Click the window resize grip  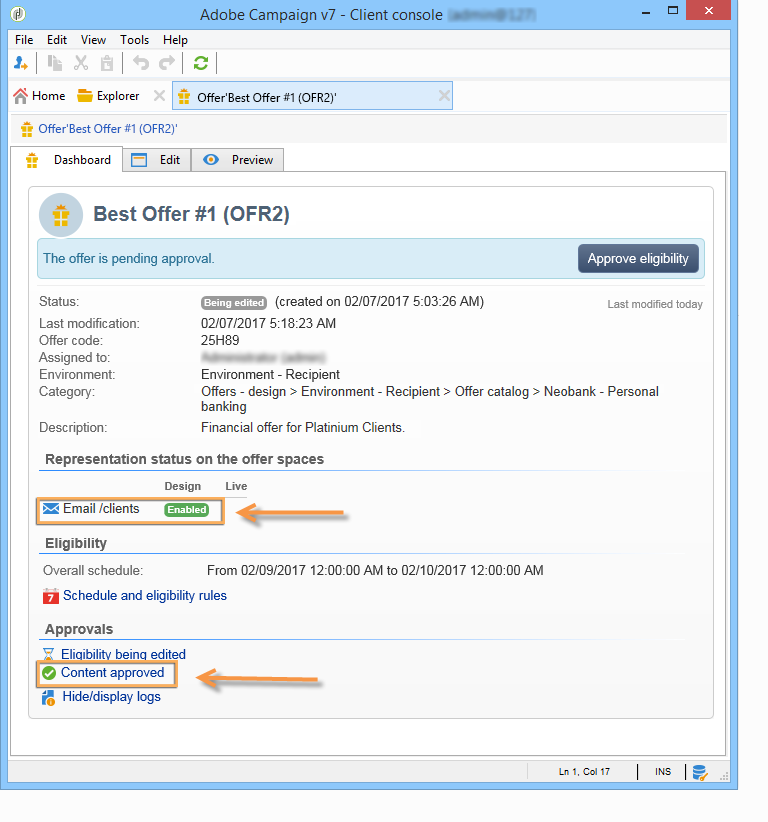click(x=724, y=776)
